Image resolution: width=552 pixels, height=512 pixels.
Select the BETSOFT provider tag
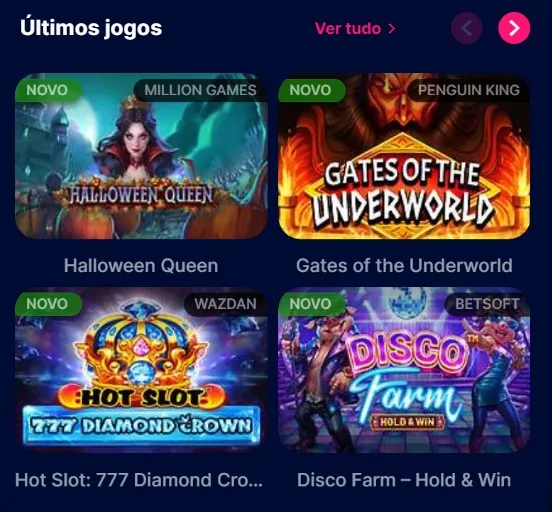[487, 304]
